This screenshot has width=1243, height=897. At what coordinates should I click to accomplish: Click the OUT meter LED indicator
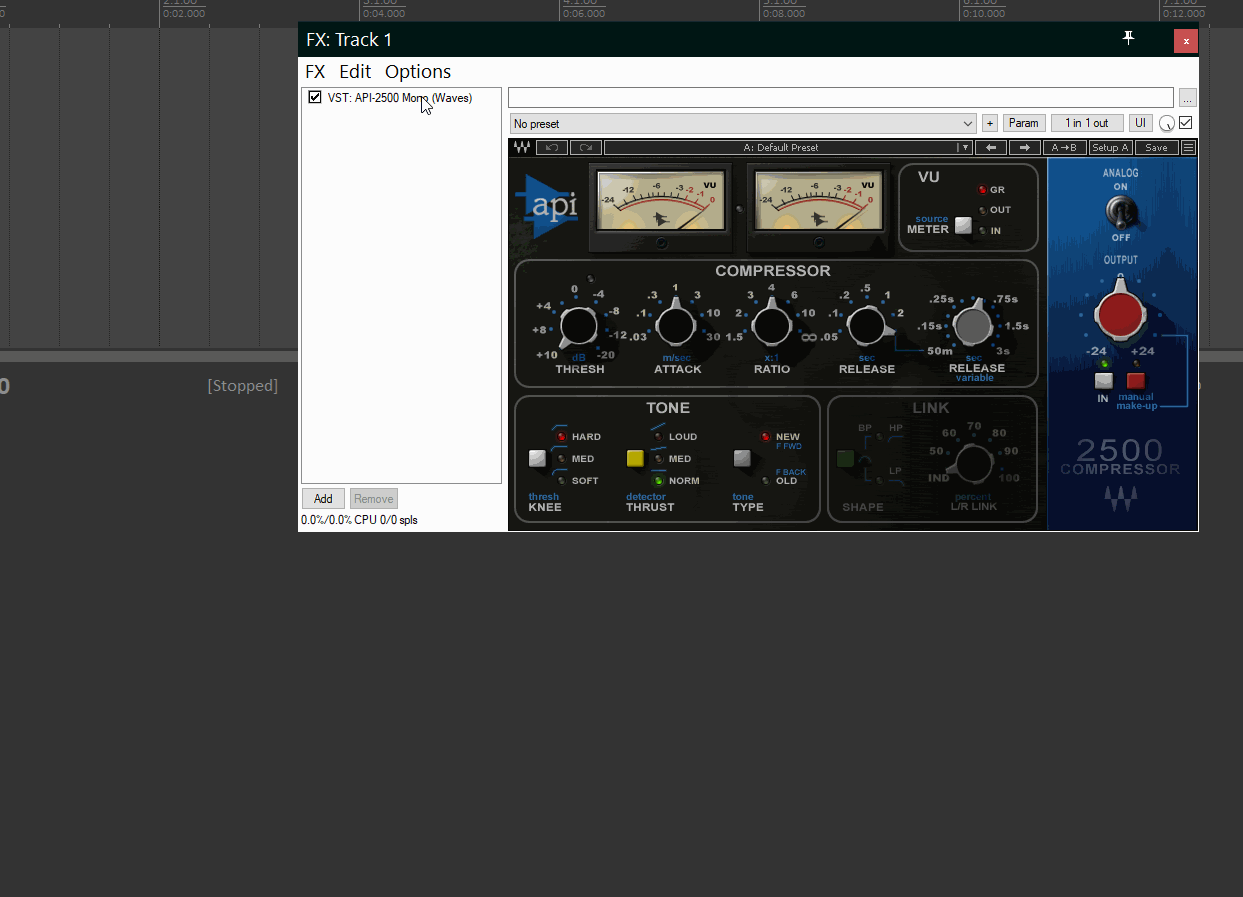(x=982, y=210)
